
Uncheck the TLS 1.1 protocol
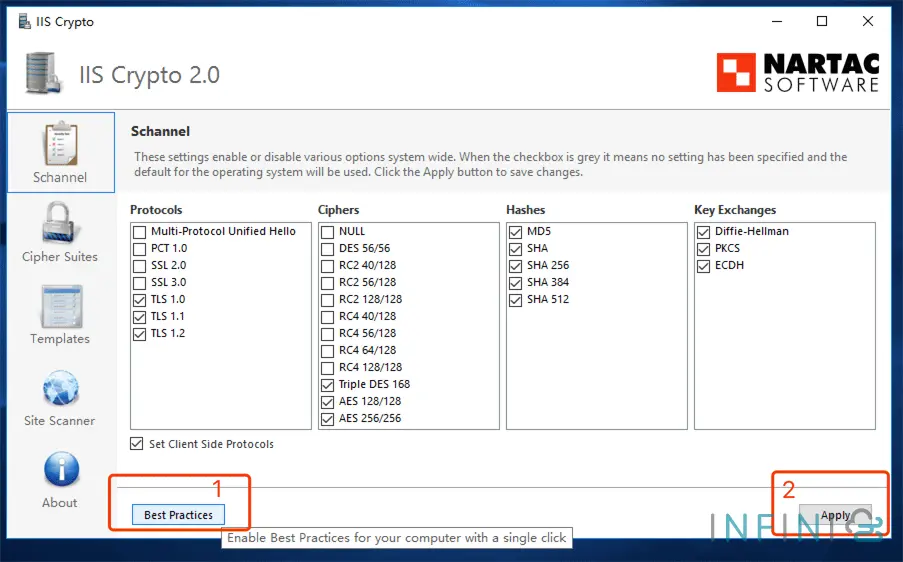(139, 317)
